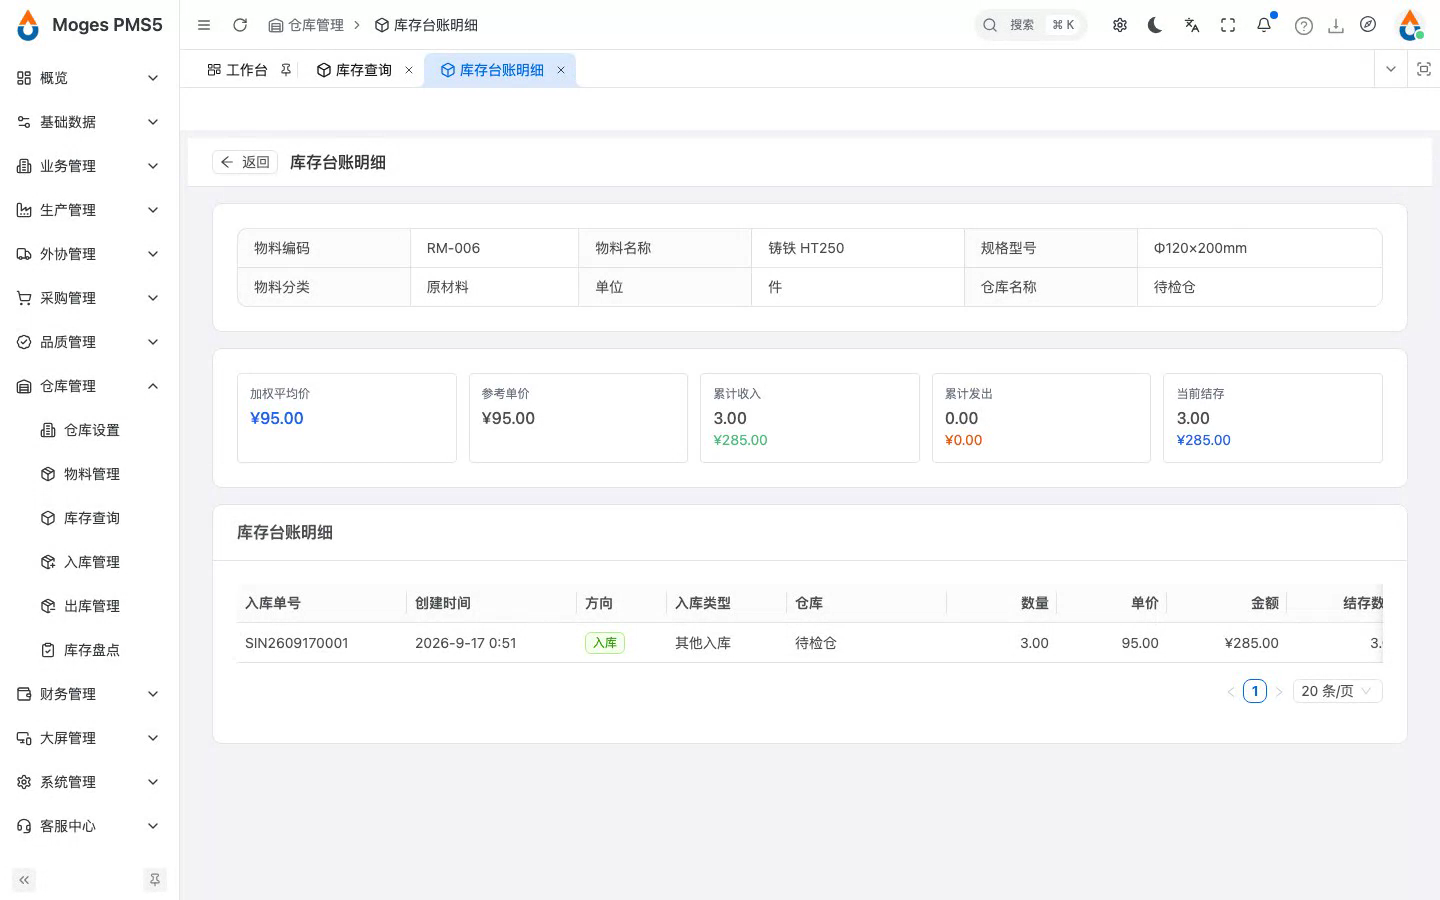1440x900 pixels.
Task: Close the 库存查询 tab
Action: click(x=409, y=70)
